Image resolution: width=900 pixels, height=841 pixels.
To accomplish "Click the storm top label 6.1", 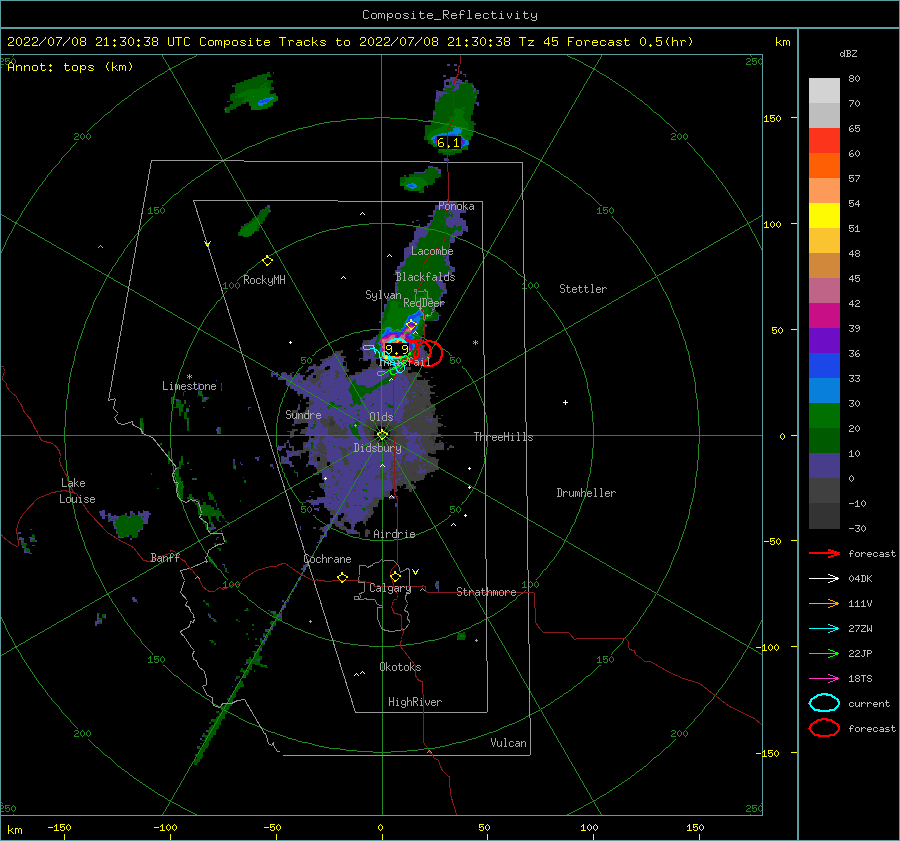I will pos(448,142).
